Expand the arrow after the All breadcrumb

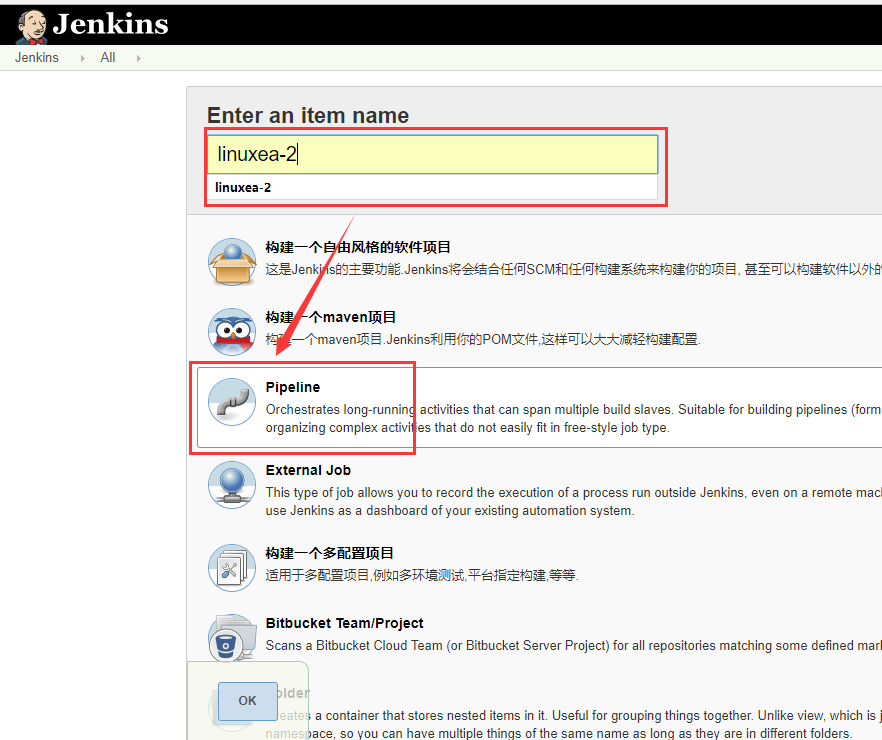click(138, 58)
